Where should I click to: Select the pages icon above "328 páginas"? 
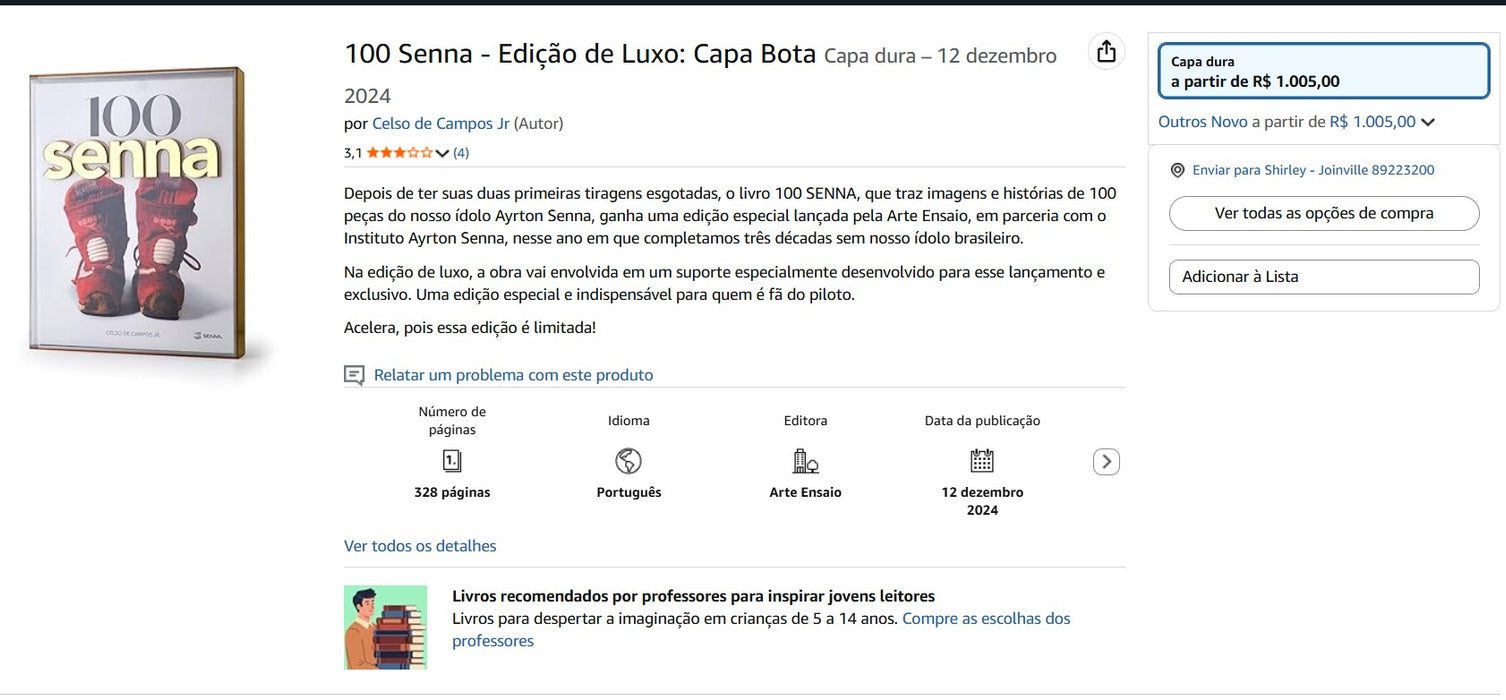click(452, 461)
